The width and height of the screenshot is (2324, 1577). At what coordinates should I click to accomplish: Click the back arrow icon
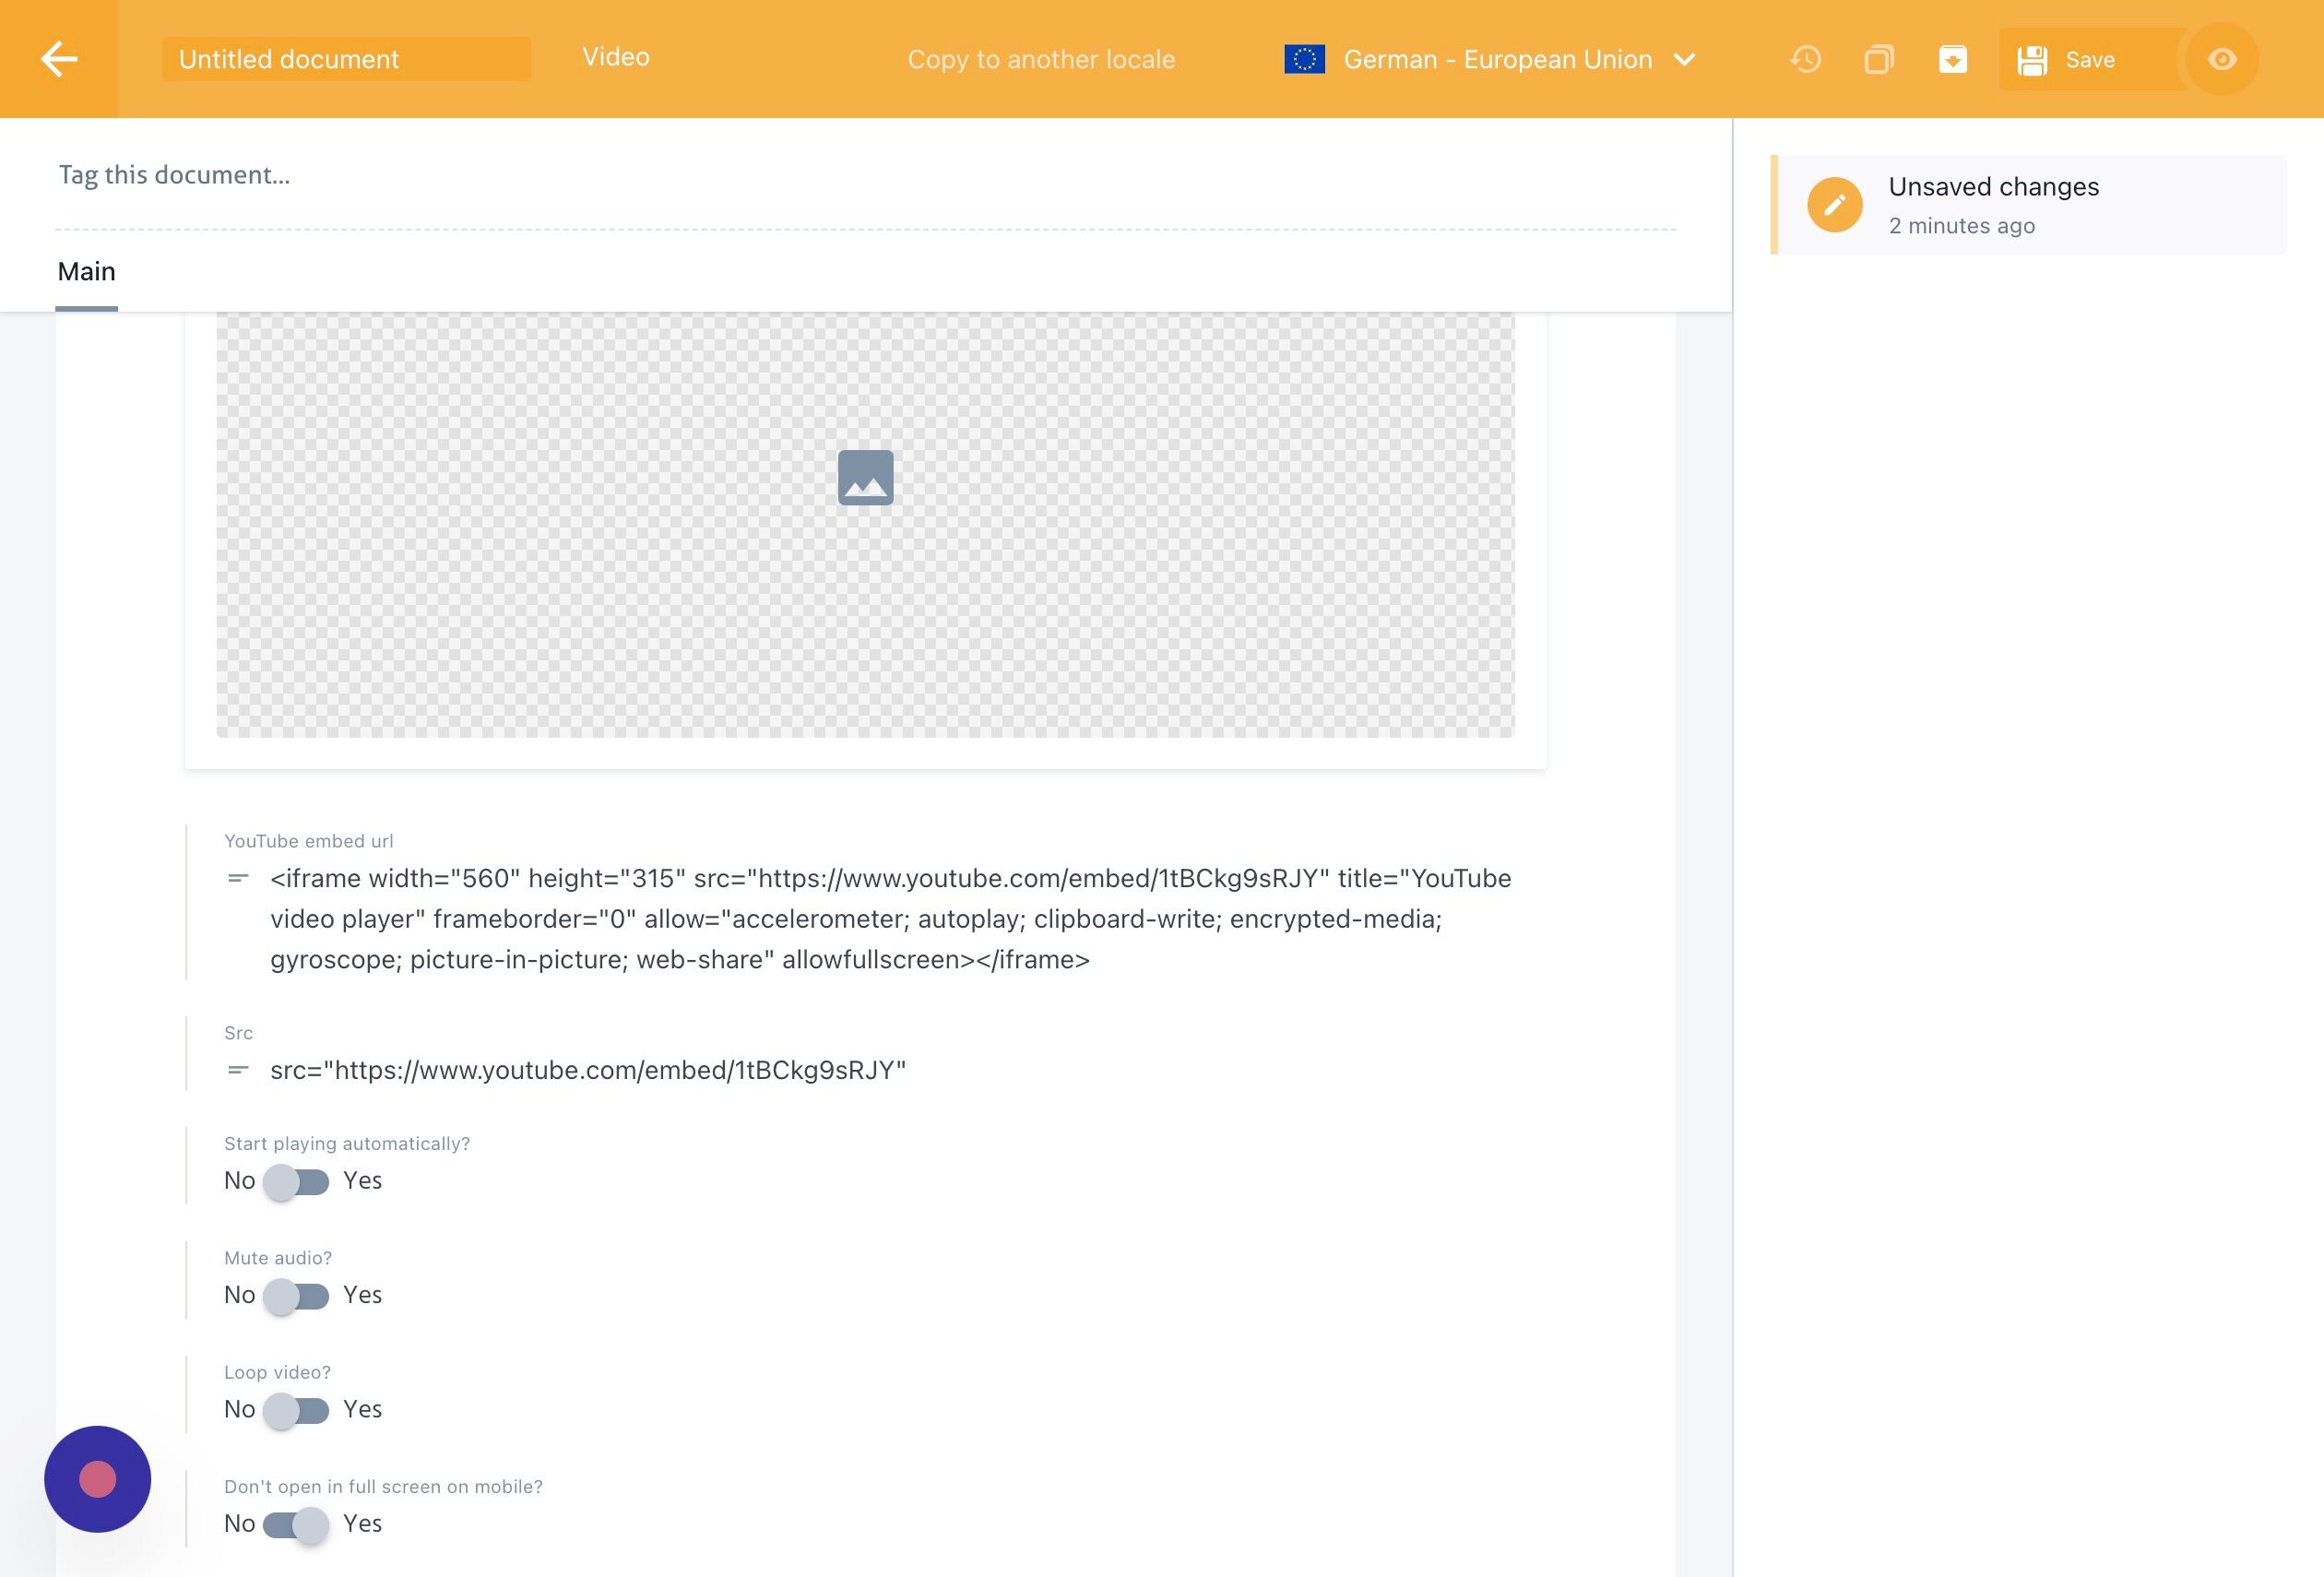[x=59, y=59]
